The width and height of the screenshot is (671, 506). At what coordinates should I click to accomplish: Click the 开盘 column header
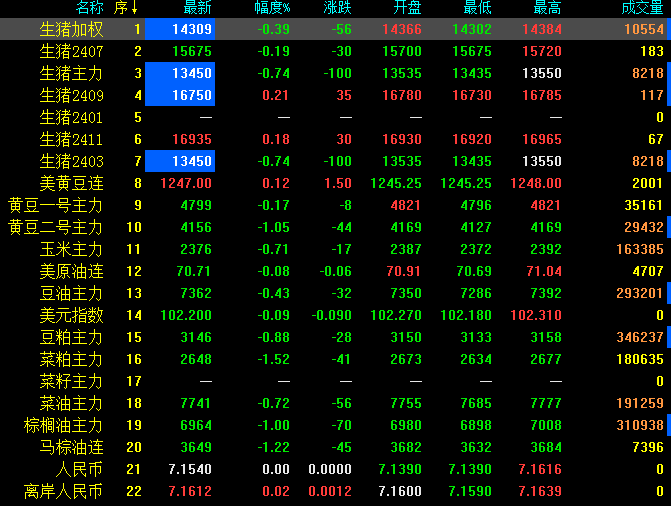(407, 7)
